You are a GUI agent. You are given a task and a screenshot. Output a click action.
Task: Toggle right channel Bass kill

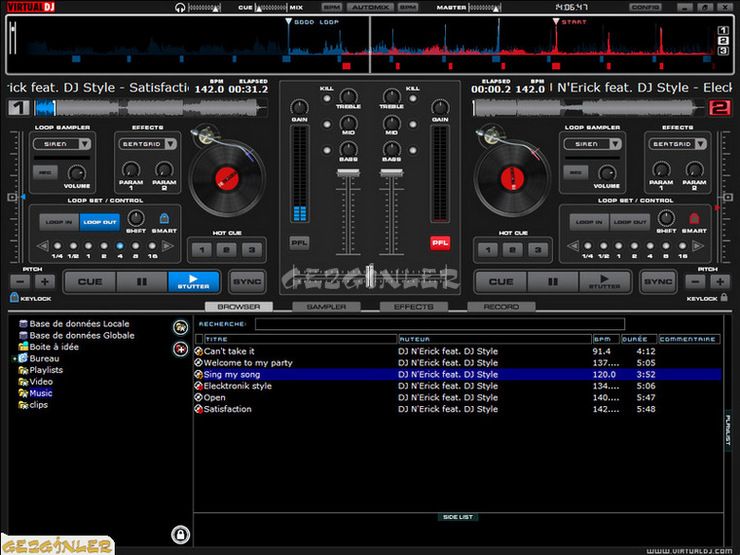coord(412,151)
